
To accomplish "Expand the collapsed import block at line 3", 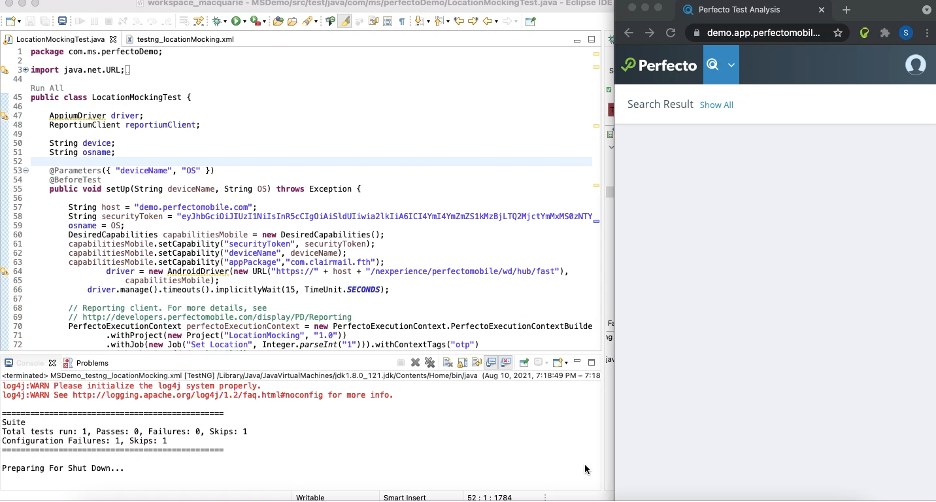I will [x=26, y=70].
